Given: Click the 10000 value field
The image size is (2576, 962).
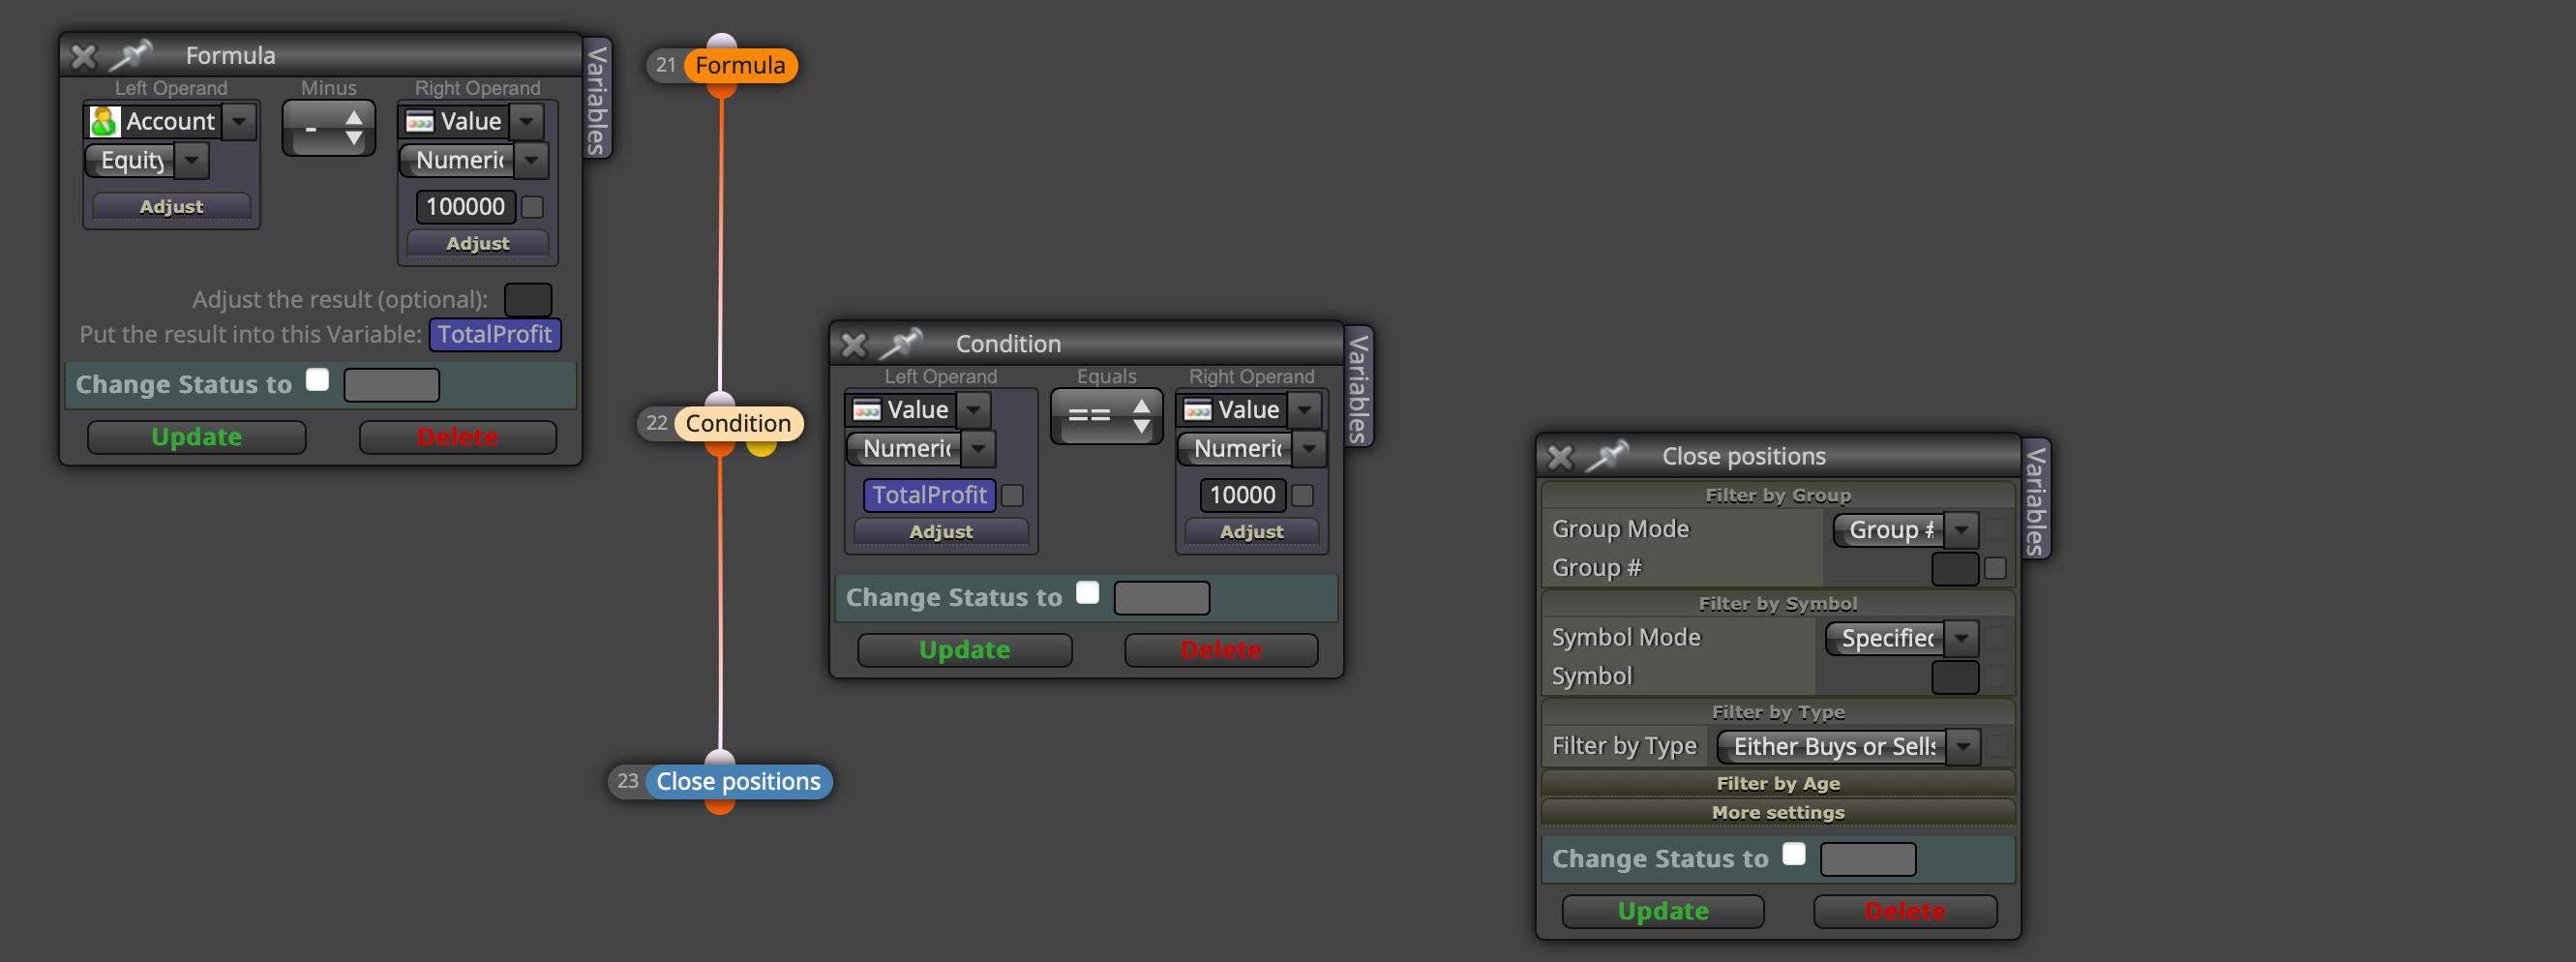Looking at the screenshot, I should click(1243, 495).
